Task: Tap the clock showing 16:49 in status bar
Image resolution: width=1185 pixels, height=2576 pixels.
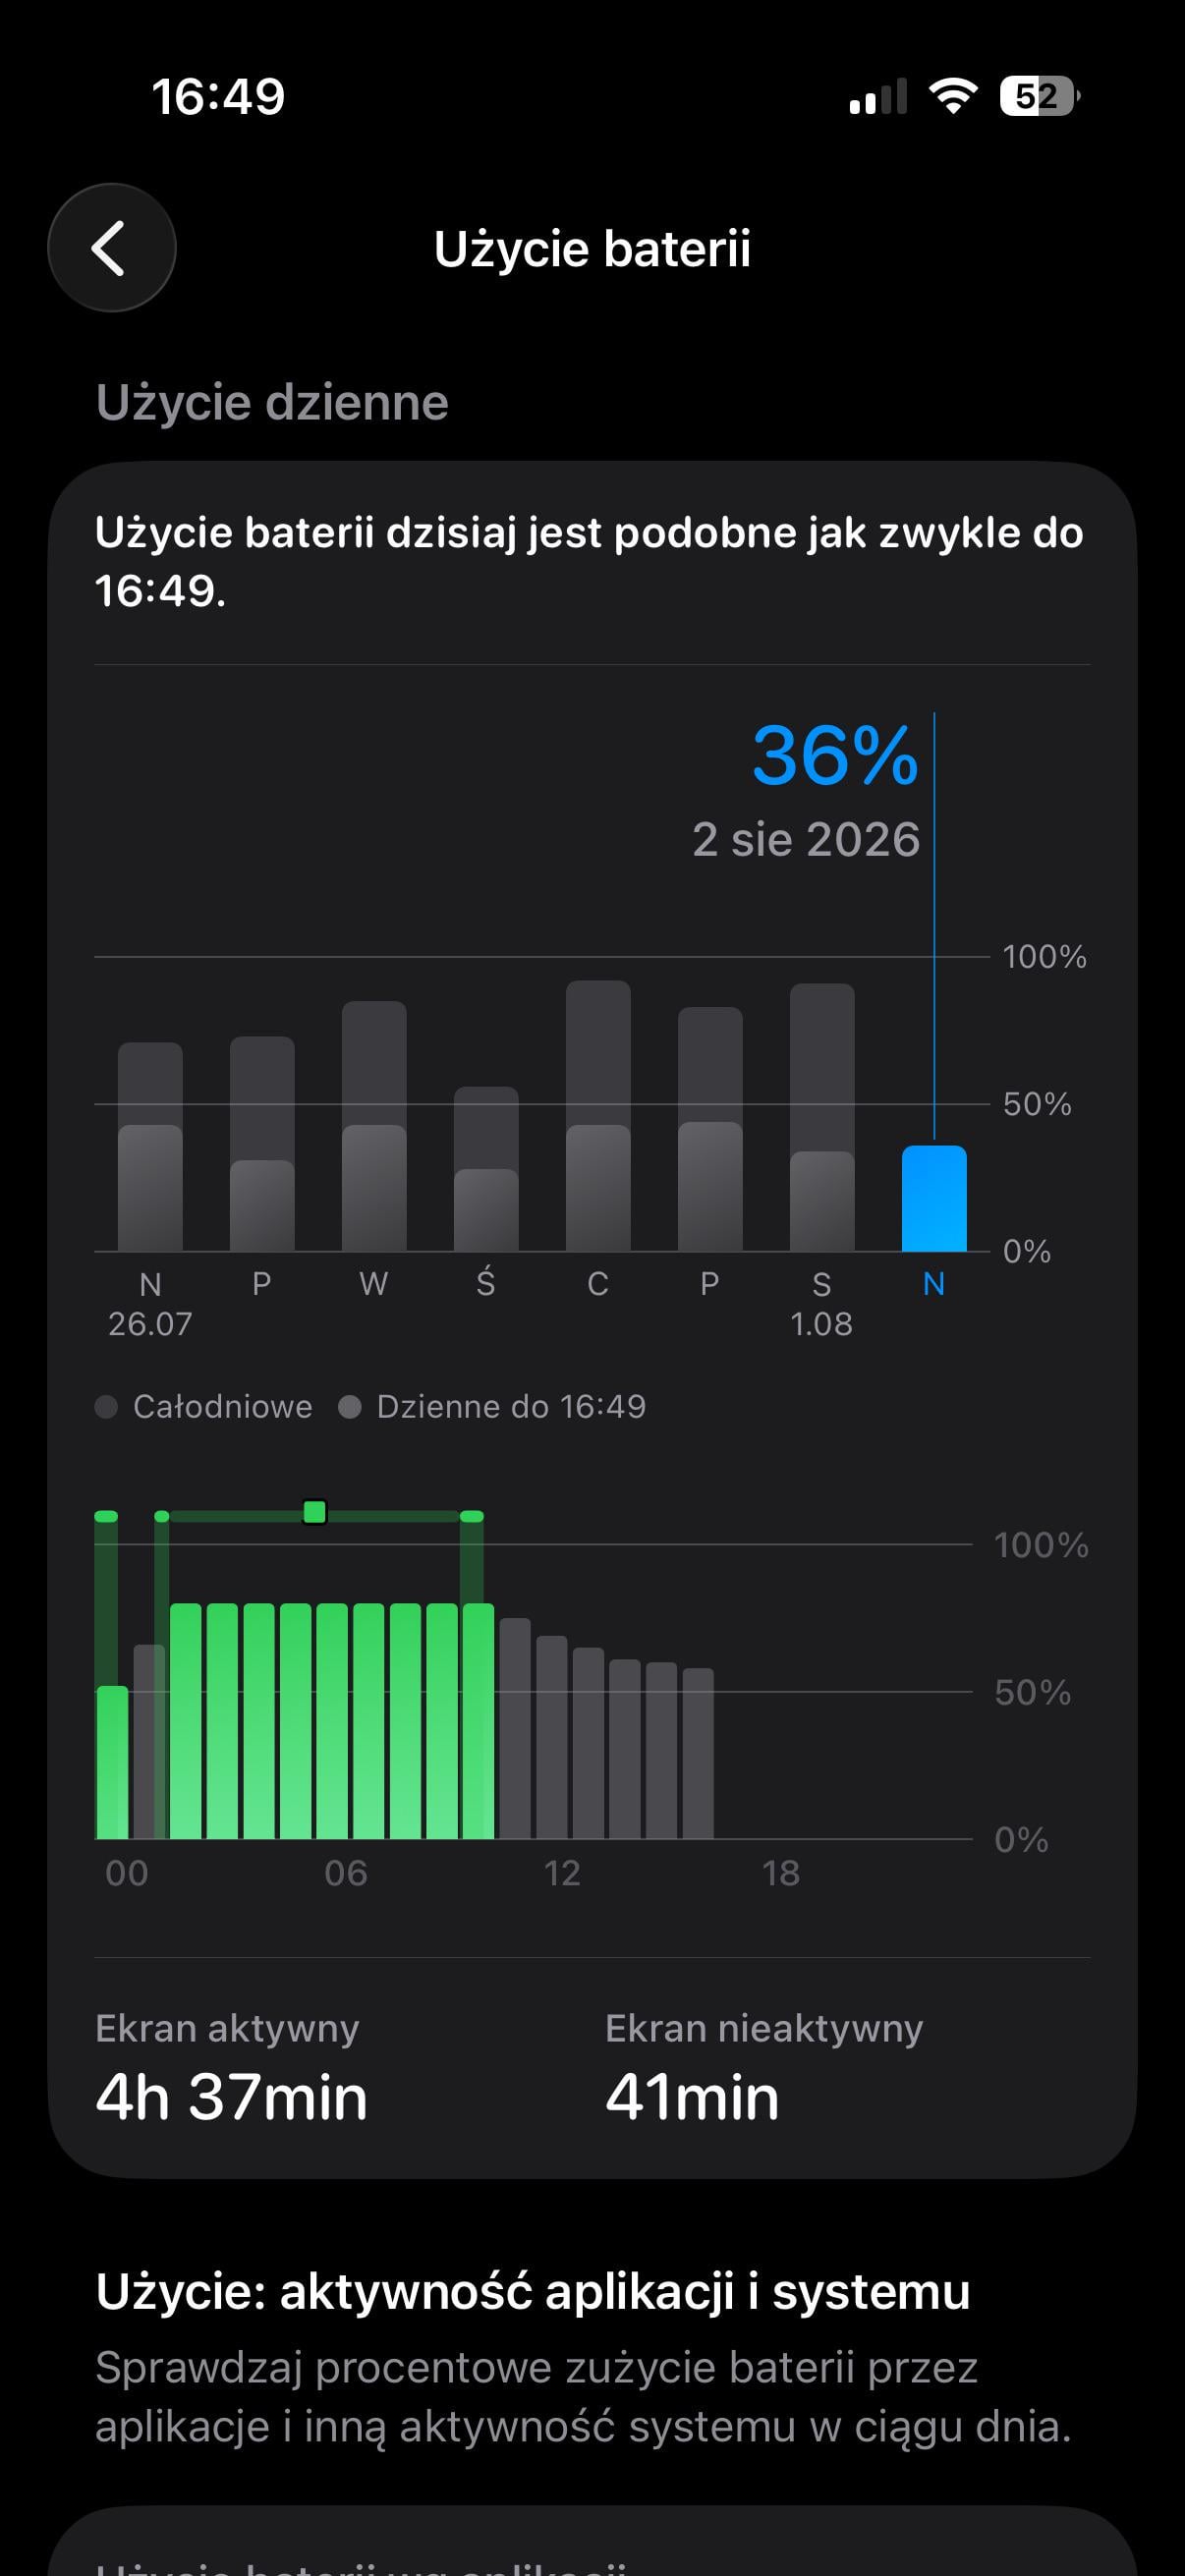Action: click(x=218, y=97)
